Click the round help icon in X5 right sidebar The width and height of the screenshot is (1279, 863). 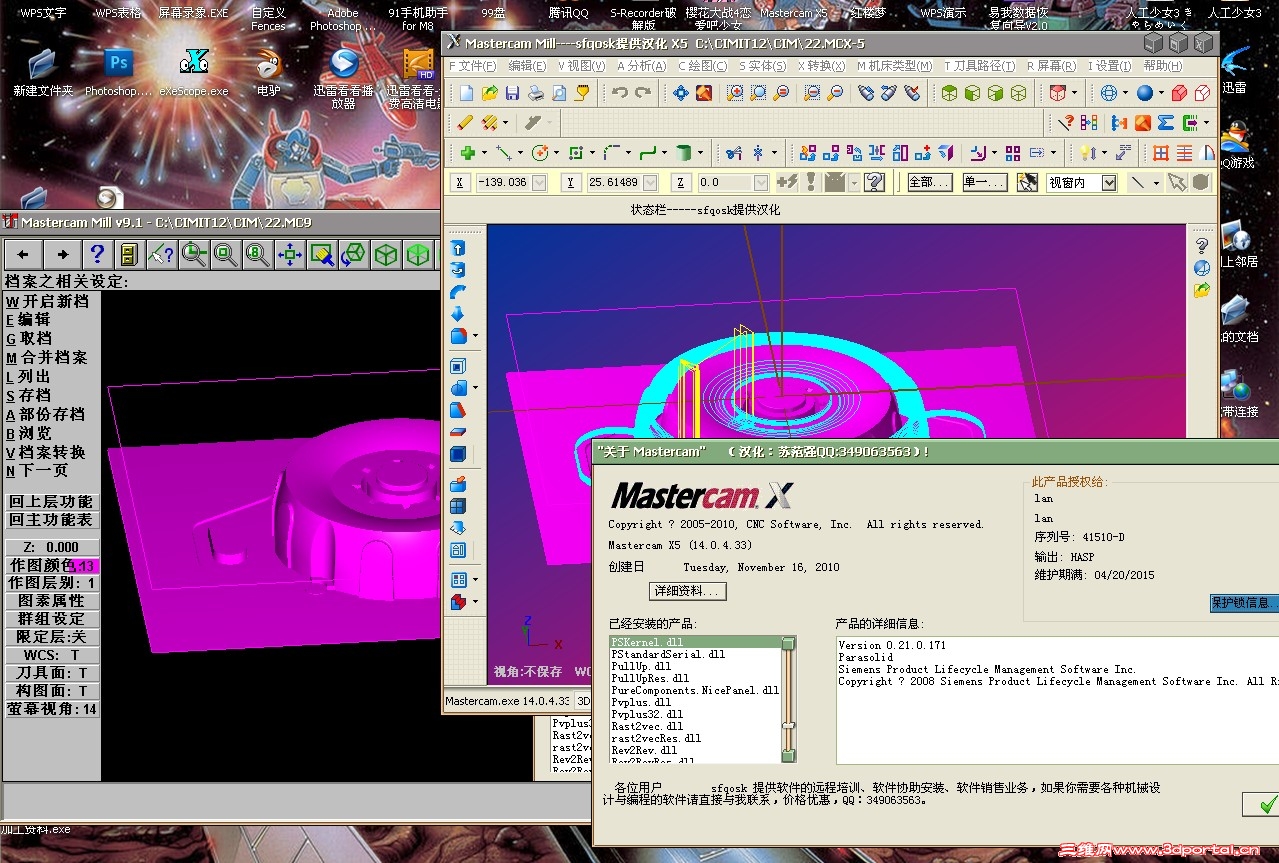pos(1202,268)
